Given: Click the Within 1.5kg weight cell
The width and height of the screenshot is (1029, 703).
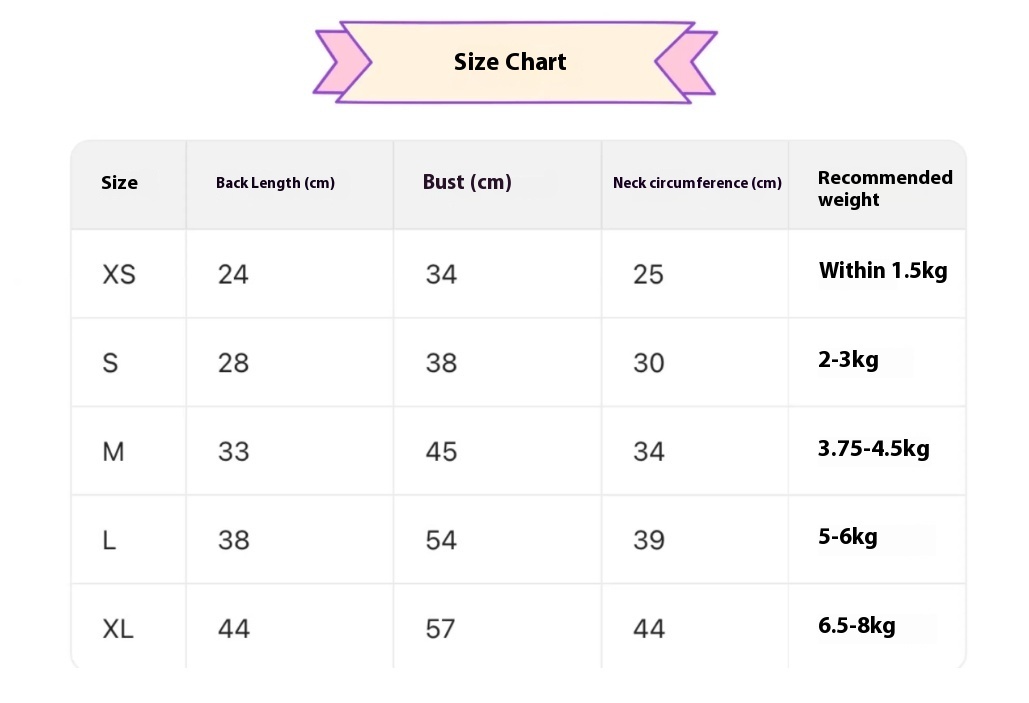Looking at the screenshot, I should 883,271.
